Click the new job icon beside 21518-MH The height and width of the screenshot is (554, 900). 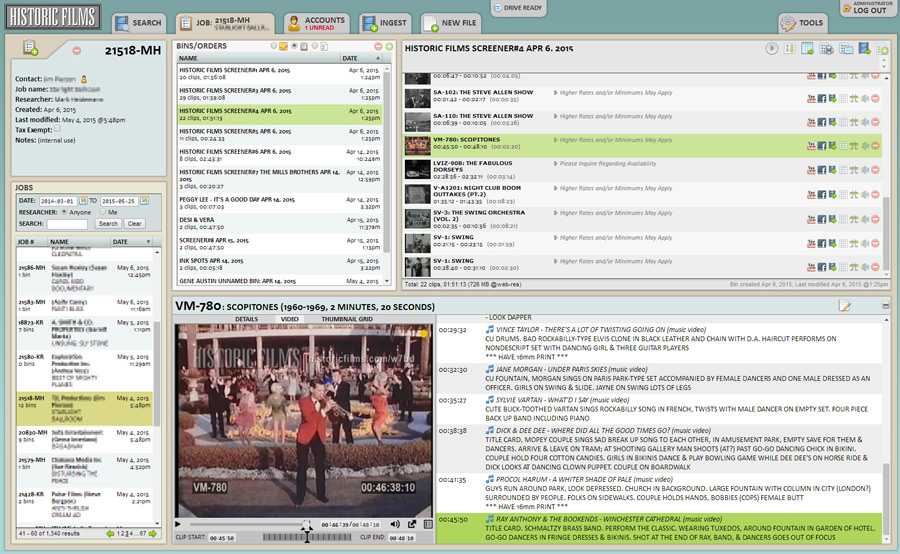click(x=30, y=48)
